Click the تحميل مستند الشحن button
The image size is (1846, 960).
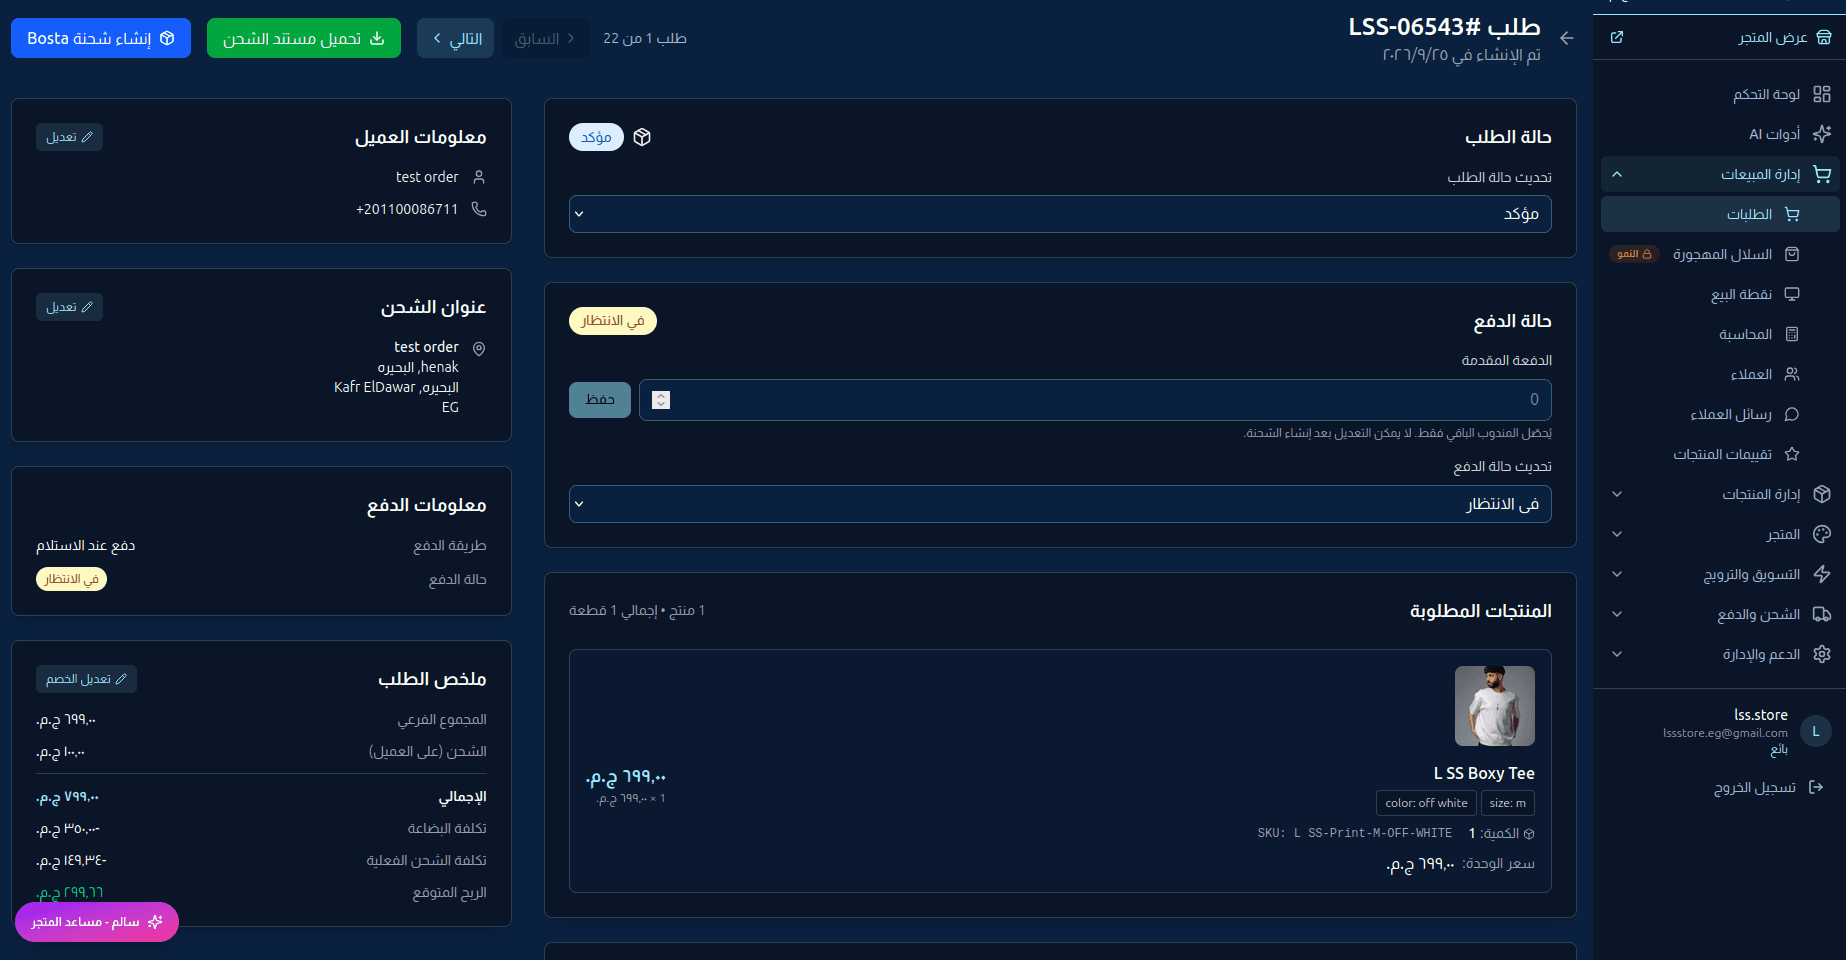coord(304,38)
